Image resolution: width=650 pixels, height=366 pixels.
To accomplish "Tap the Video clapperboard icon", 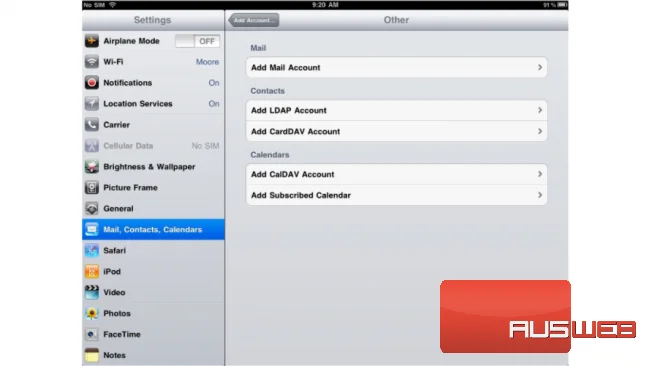I will (x=92, y=292).
